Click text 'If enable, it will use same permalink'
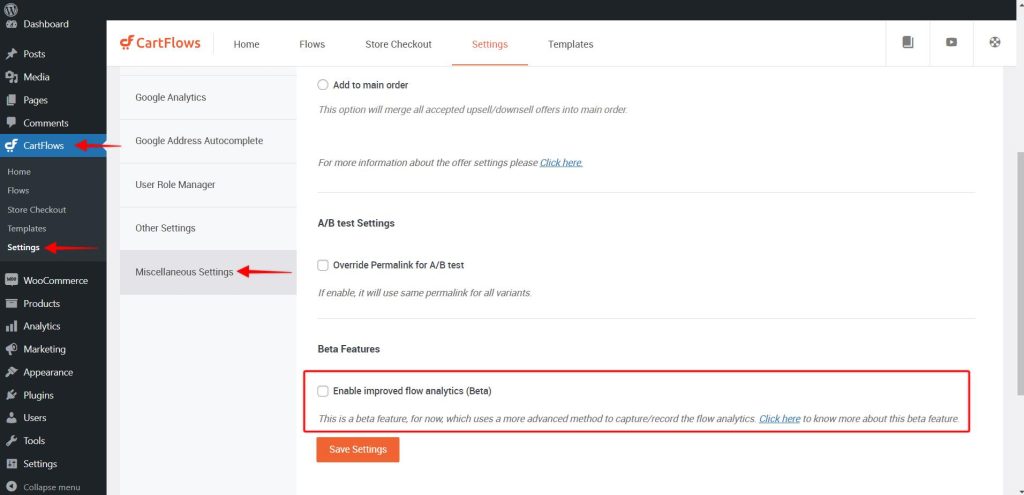The height and width of the screenshot is (495, 1024). click(424, 293)
